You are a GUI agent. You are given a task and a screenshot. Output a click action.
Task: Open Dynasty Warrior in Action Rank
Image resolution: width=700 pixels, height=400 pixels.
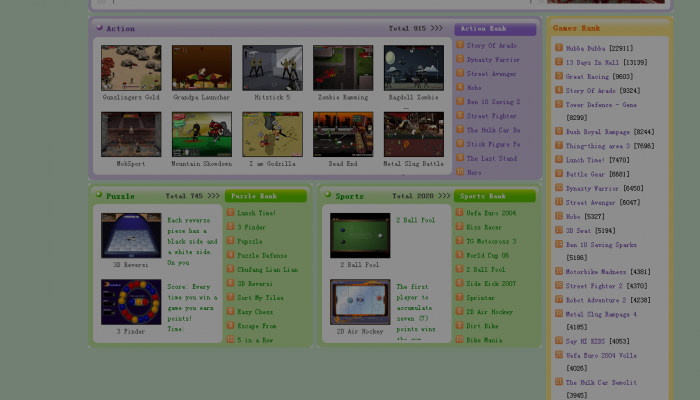(x=492, y=60)
